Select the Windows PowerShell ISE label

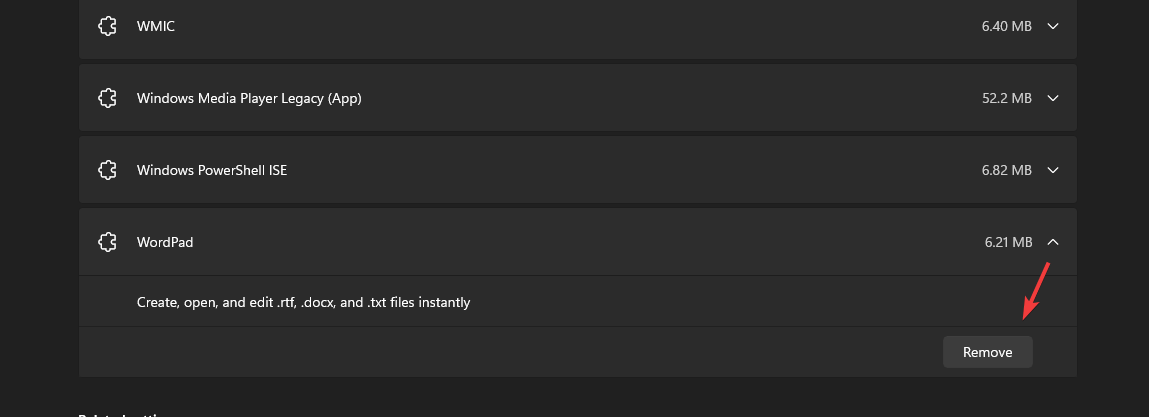click(212, 170)
